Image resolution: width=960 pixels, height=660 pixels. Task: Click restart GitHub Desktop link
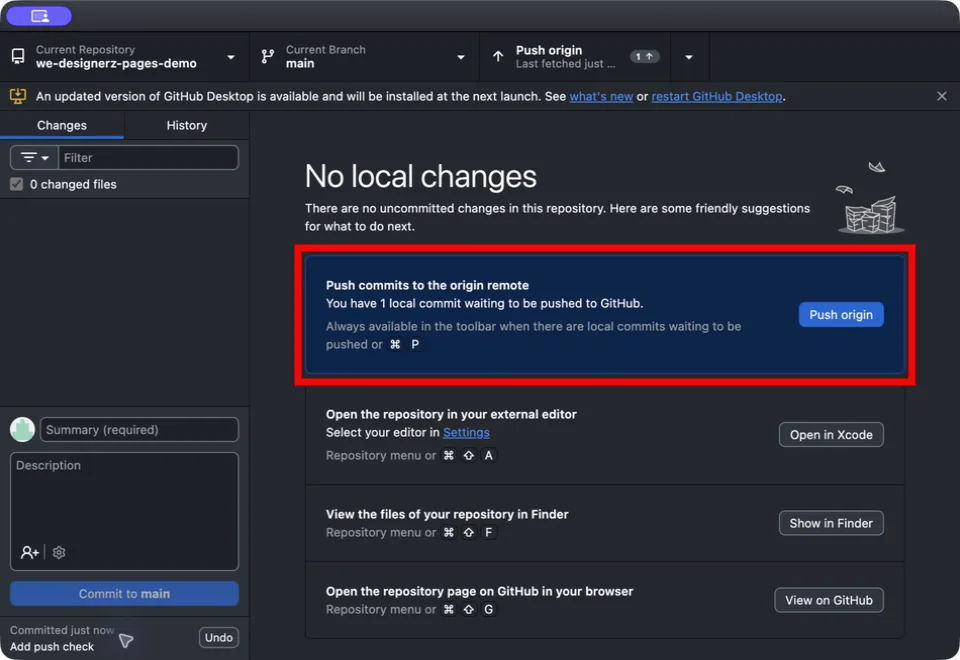[x=716, y=96]
